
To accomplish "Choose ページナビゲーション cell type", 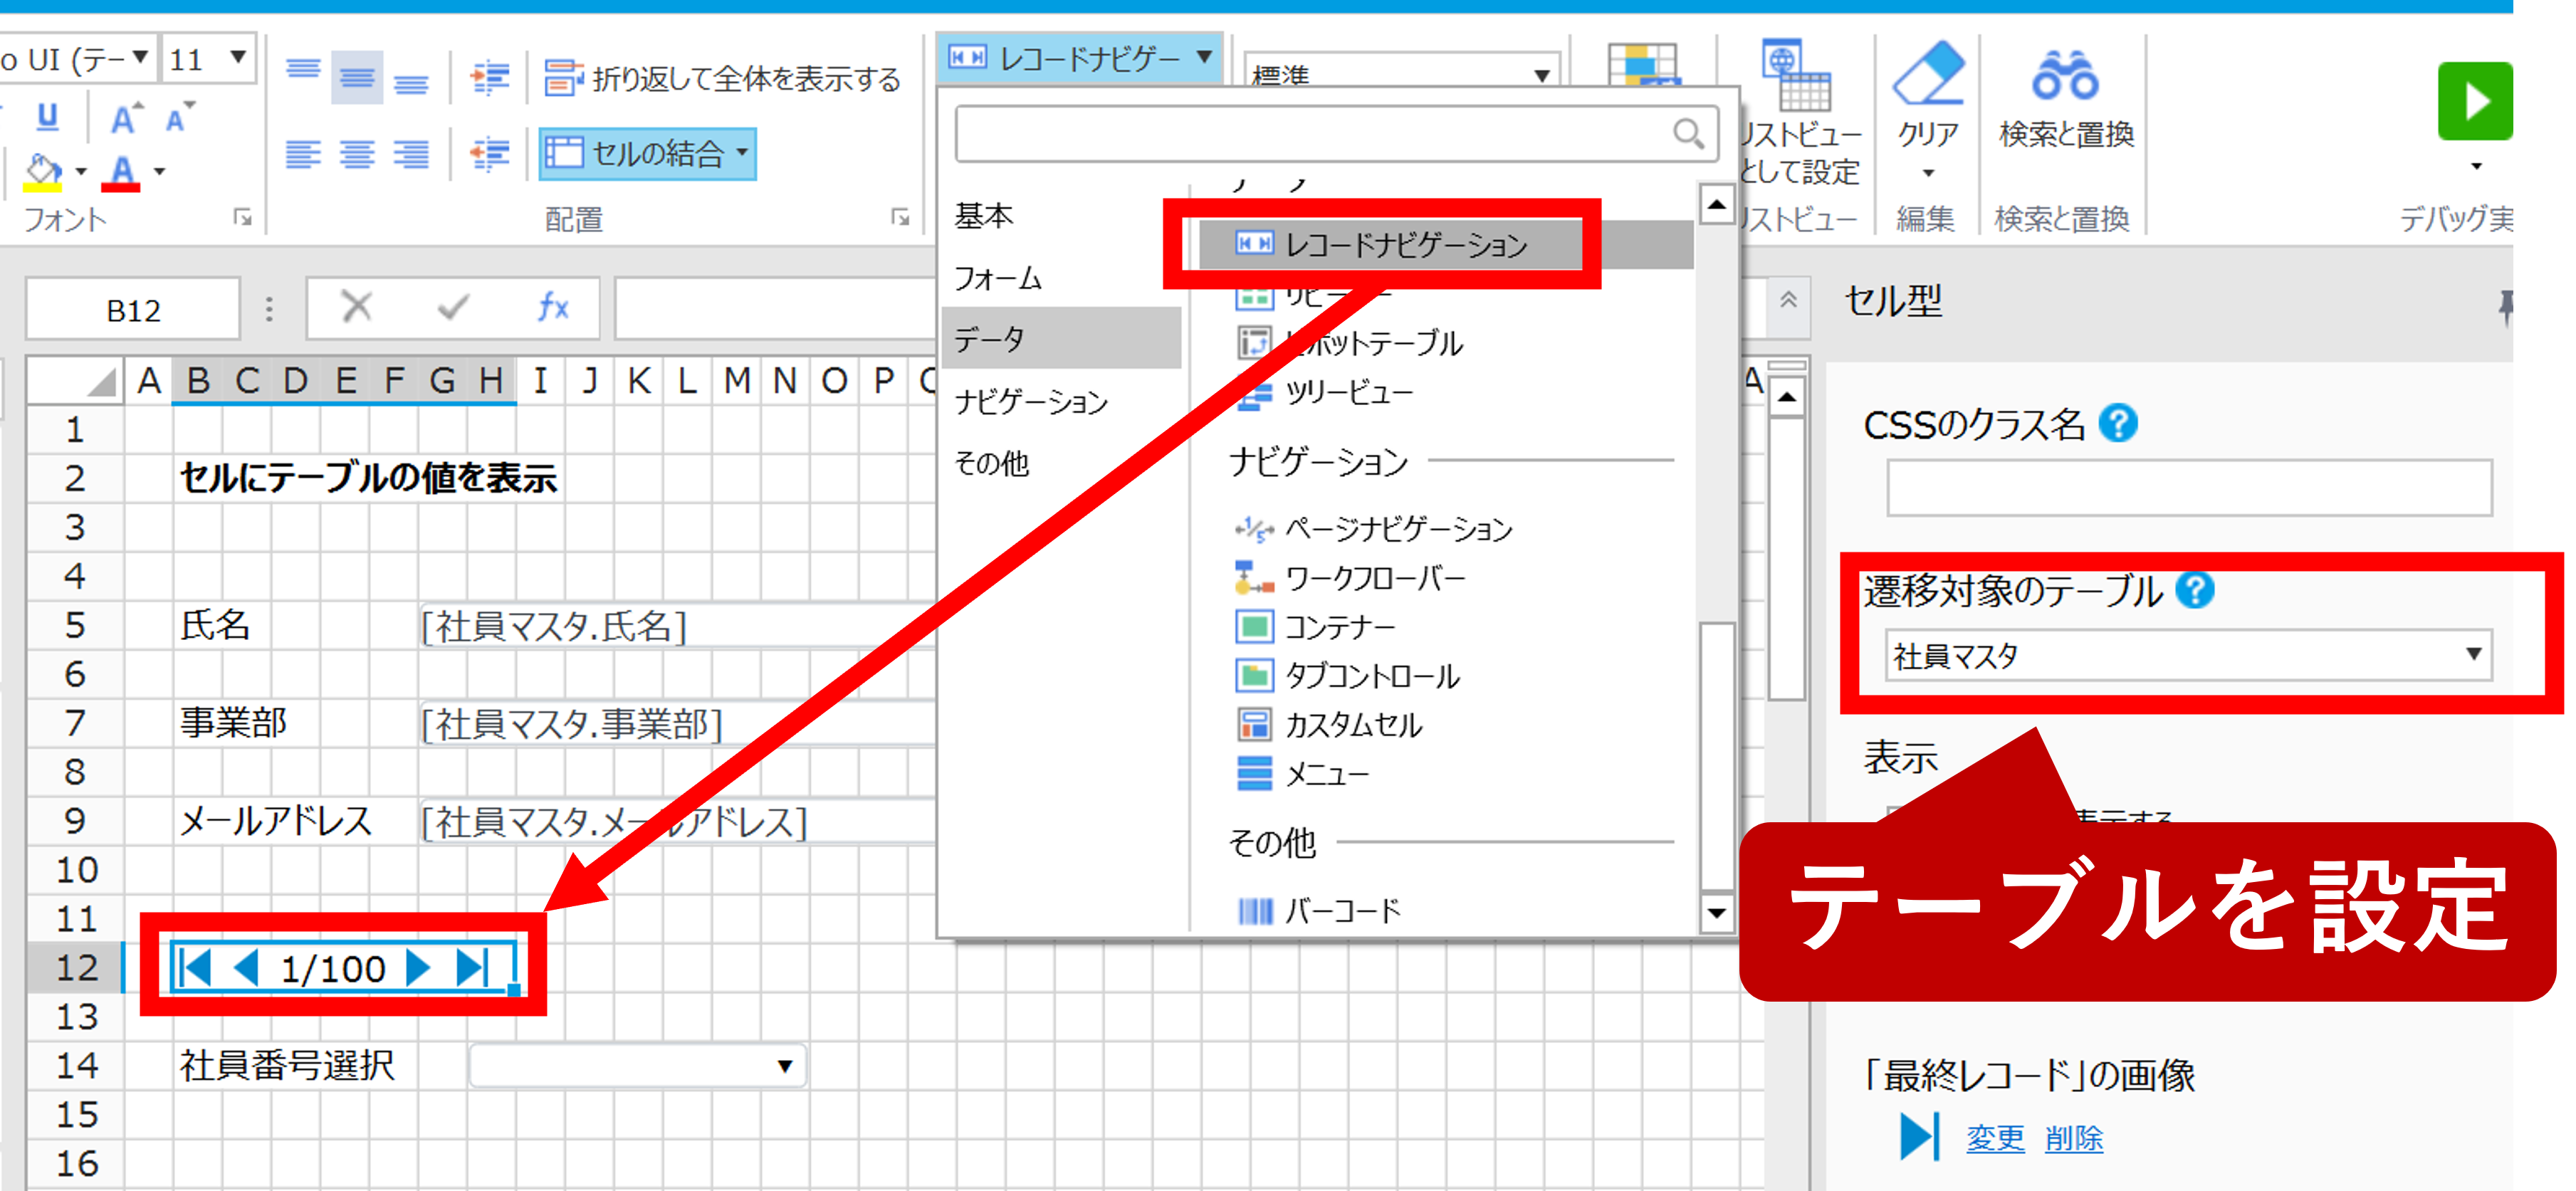I will [1397, 528].
